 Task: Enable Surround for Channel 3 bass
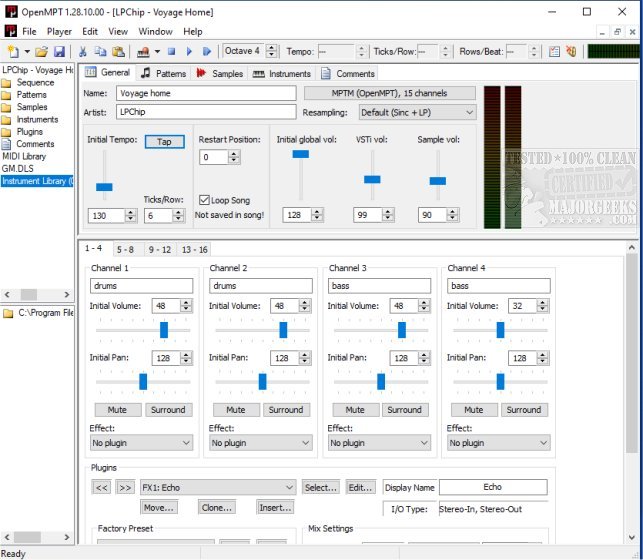[x=404, y=409]
